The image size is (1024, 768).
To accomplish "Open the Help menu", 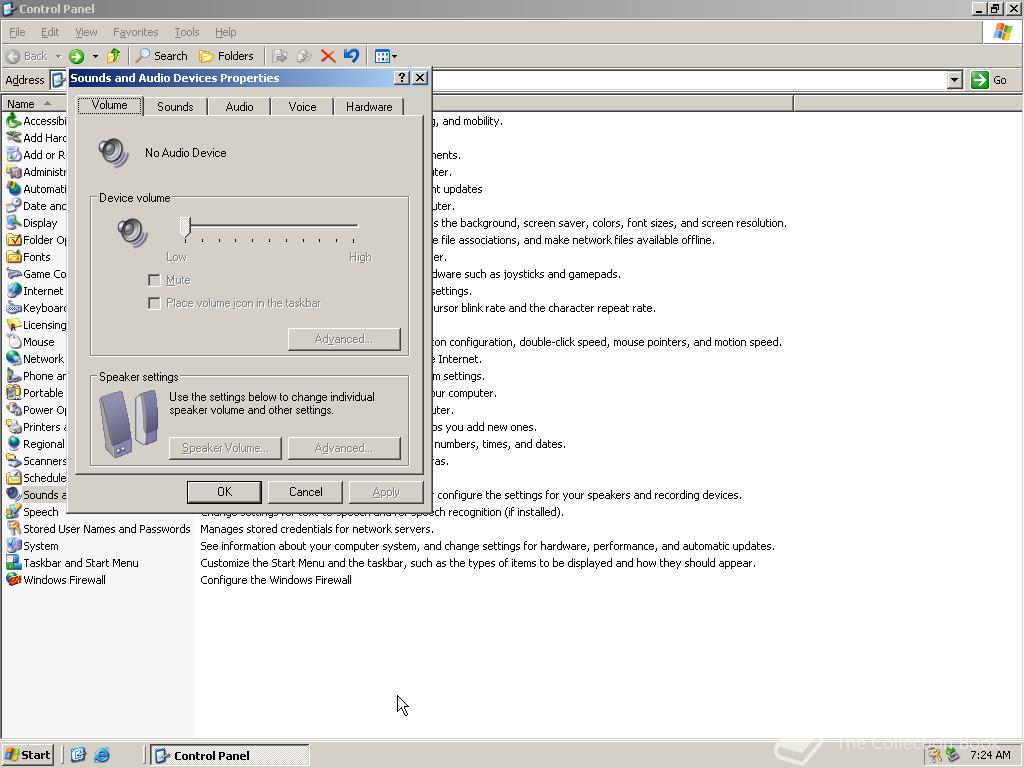I will (x=225, y=32).
